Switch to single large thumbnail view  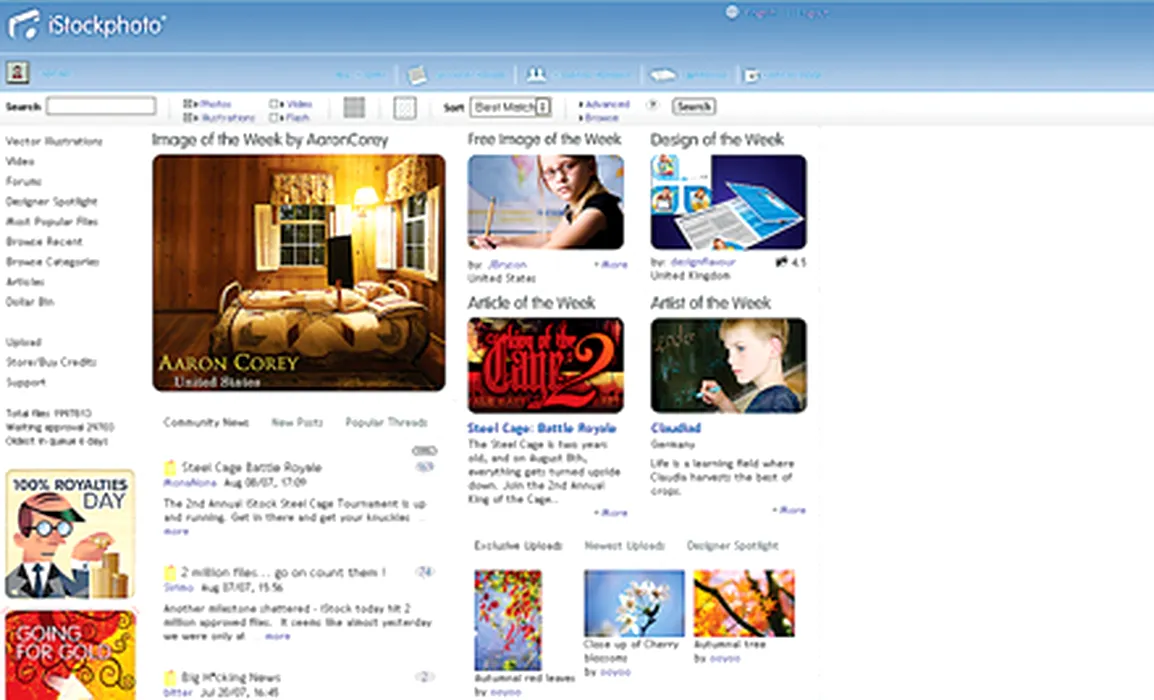(404, 107)
